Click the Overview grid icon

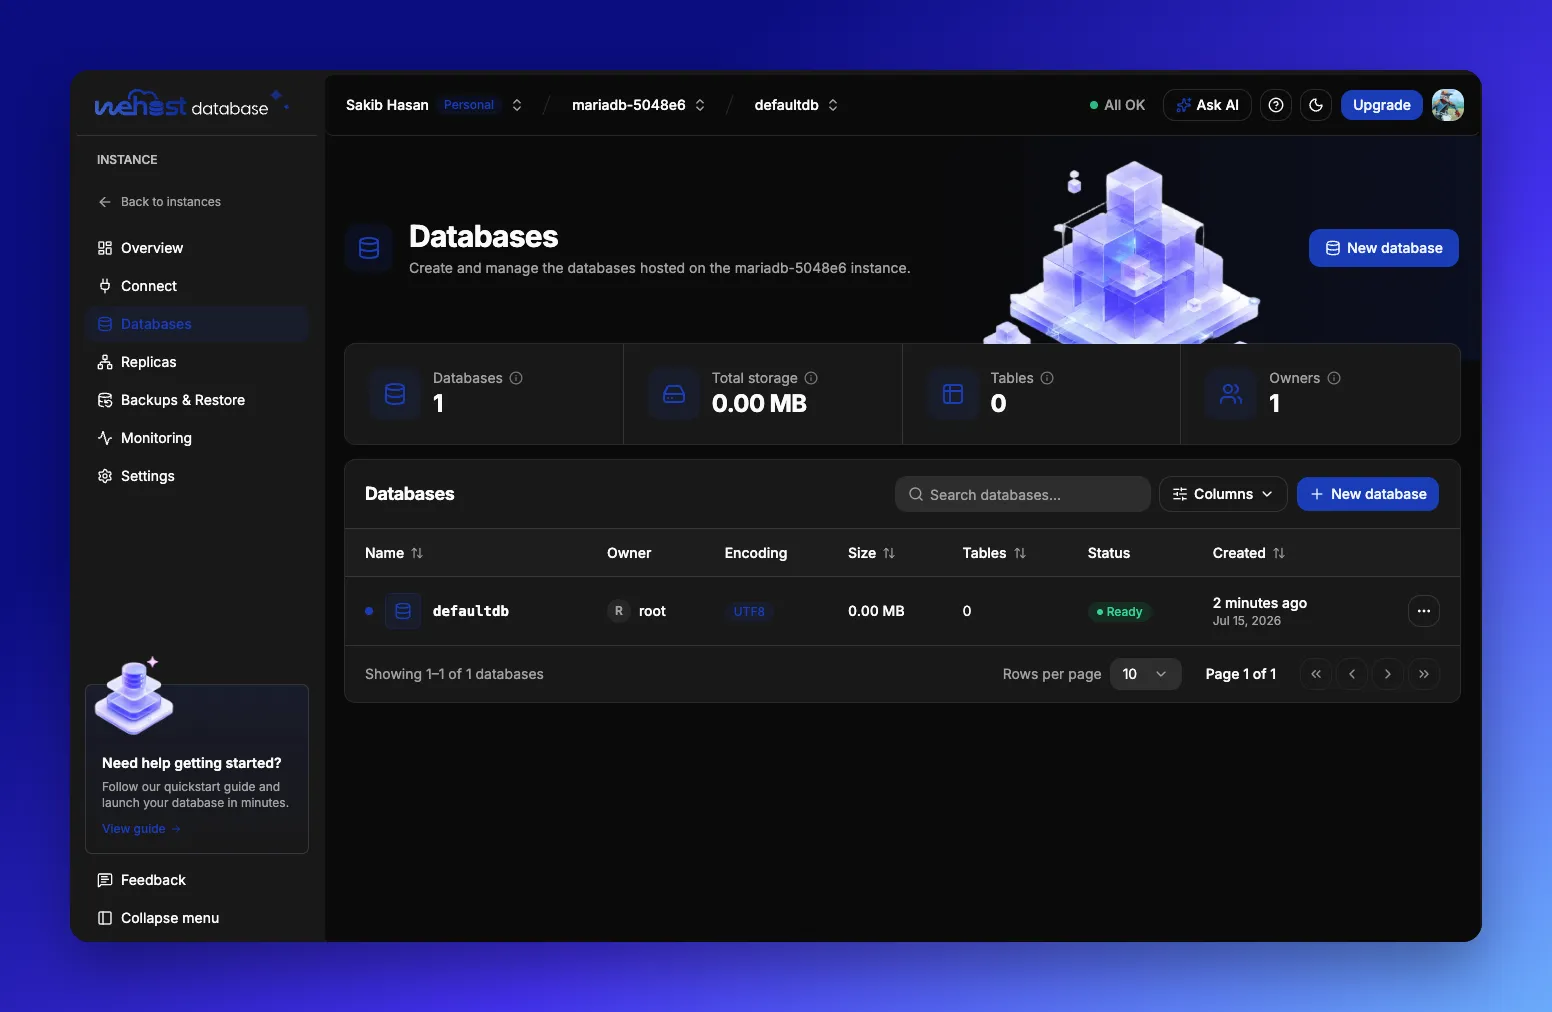[x=105, y=248]
